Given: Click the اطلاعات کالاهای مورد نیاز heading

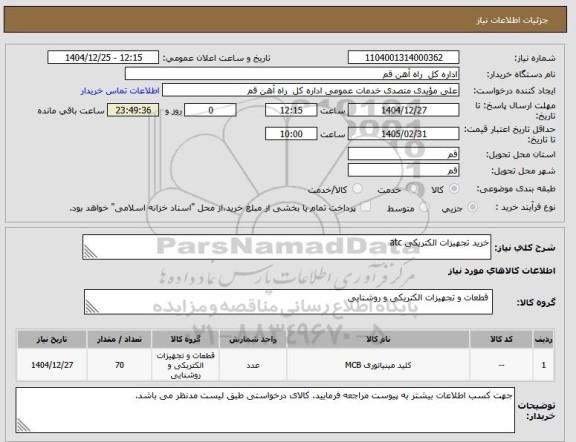Looking at the screenshot, I should pos(501,271).
